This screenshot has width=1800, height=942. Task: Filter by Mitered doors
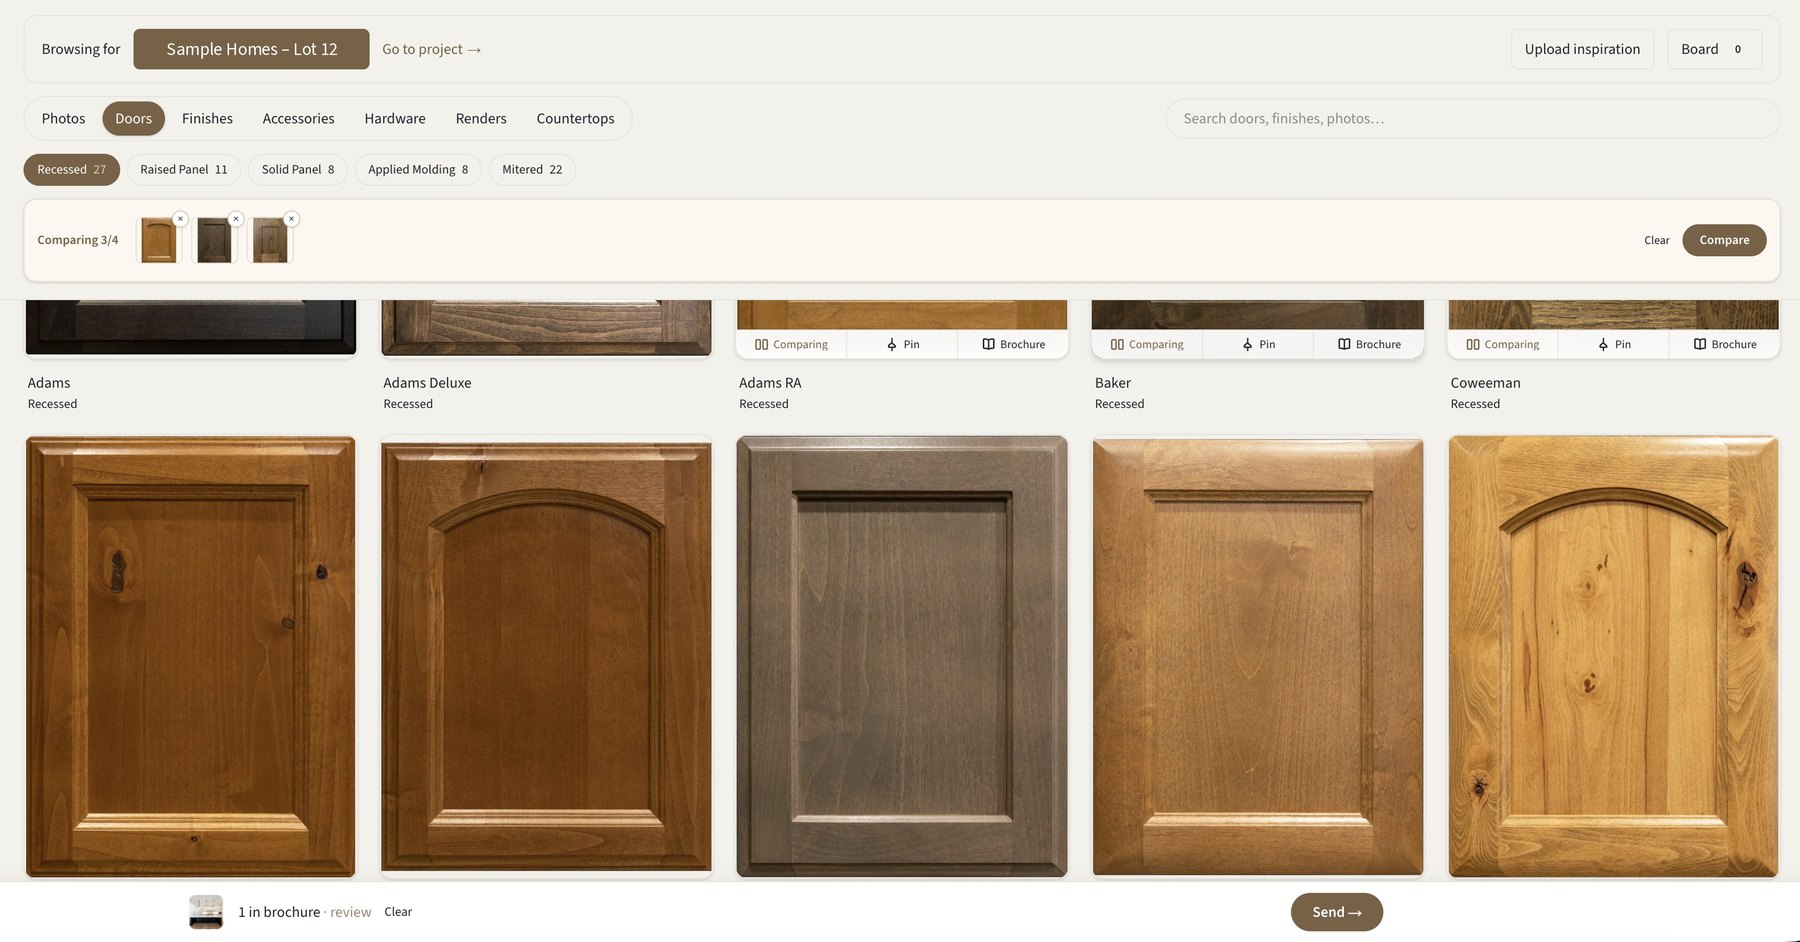click(532, 170)
